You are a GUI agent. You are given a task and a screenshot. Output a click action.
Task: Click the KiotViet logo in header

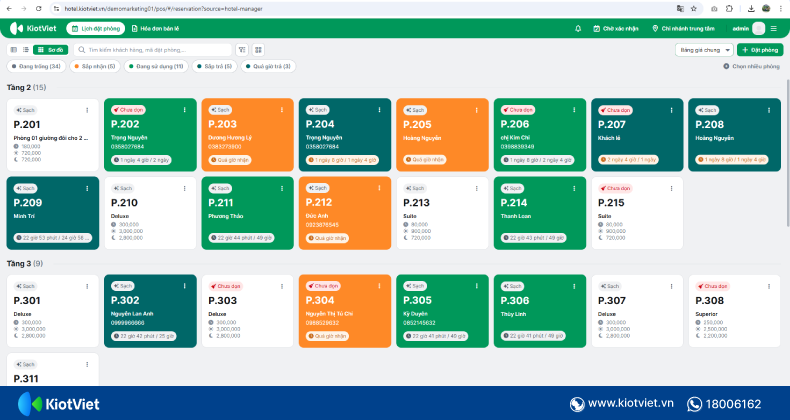coord(33,28)
